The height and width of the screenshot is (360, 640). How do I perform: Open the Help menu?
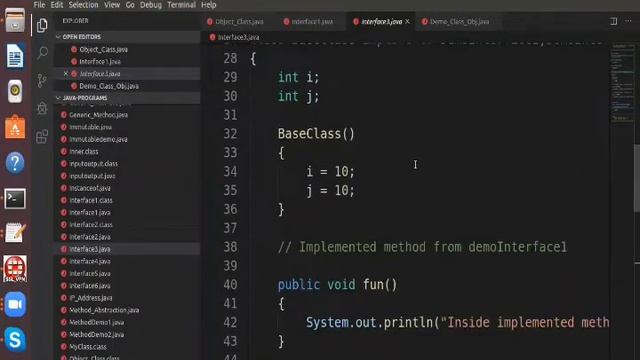[209, 5]
